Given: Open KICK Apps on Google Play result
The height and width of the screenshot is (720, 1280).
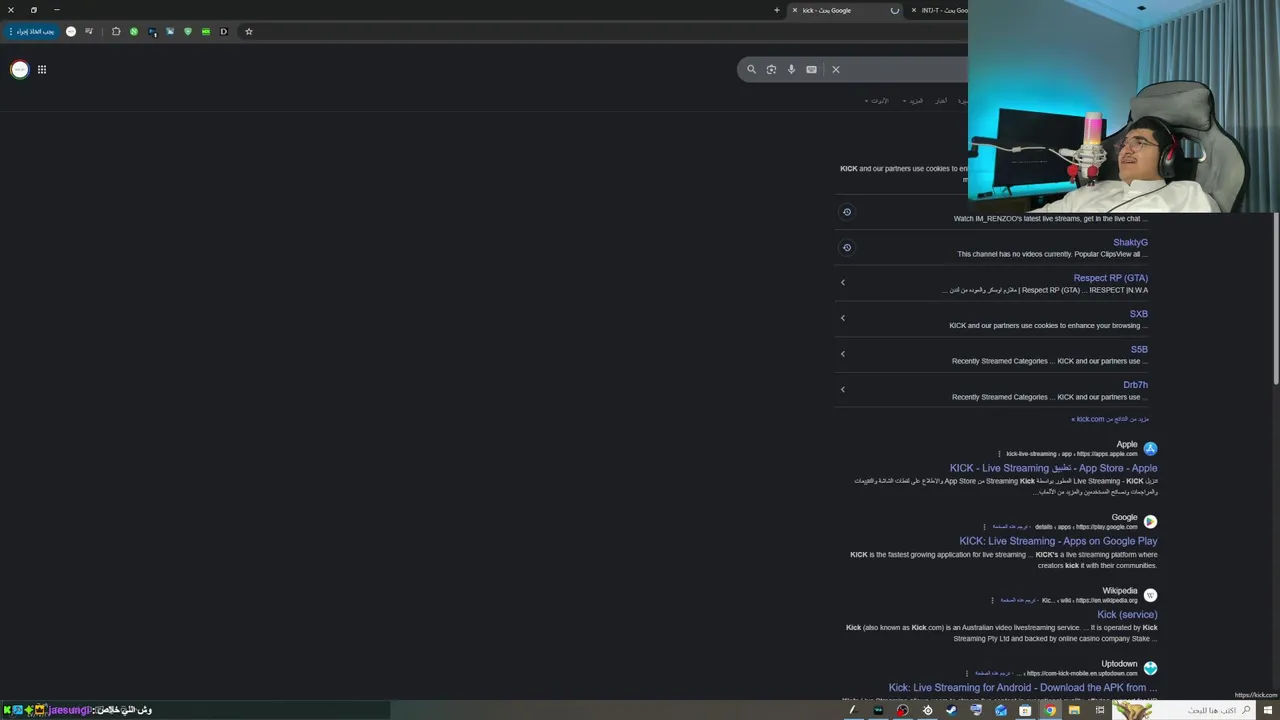Looking at the screenshot, I should coord(1058,541).
